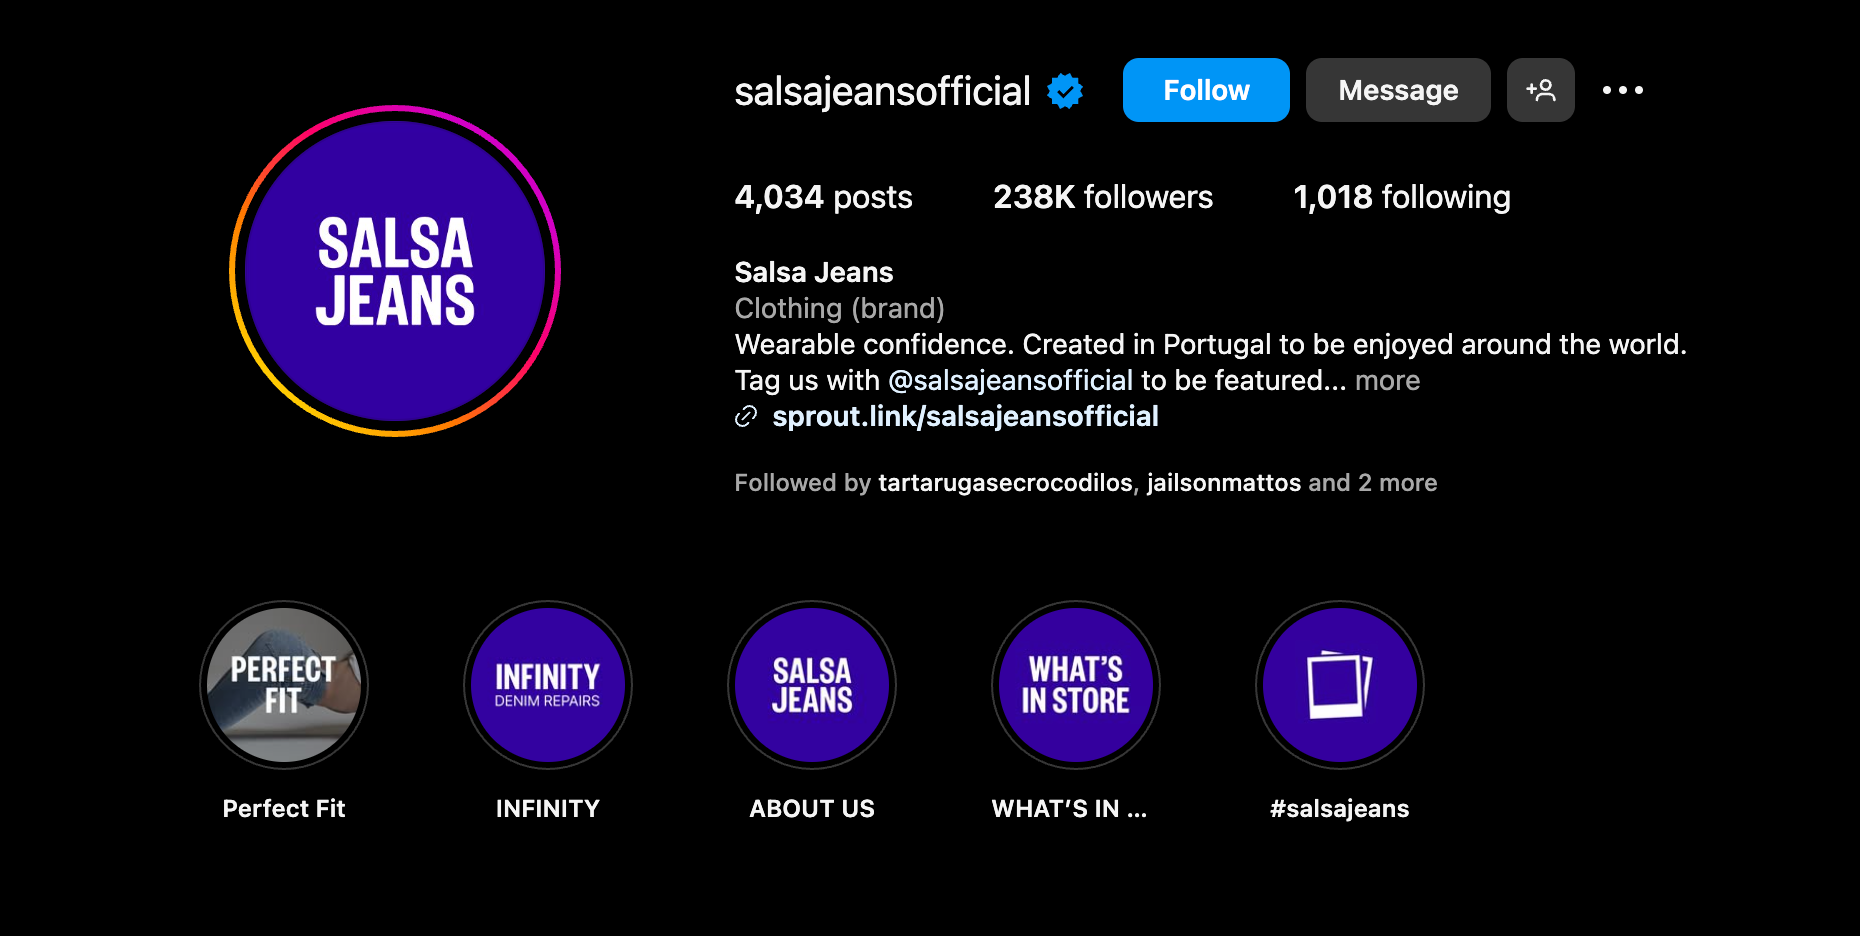Click the verified badge icon

(x=1065, y=91)
